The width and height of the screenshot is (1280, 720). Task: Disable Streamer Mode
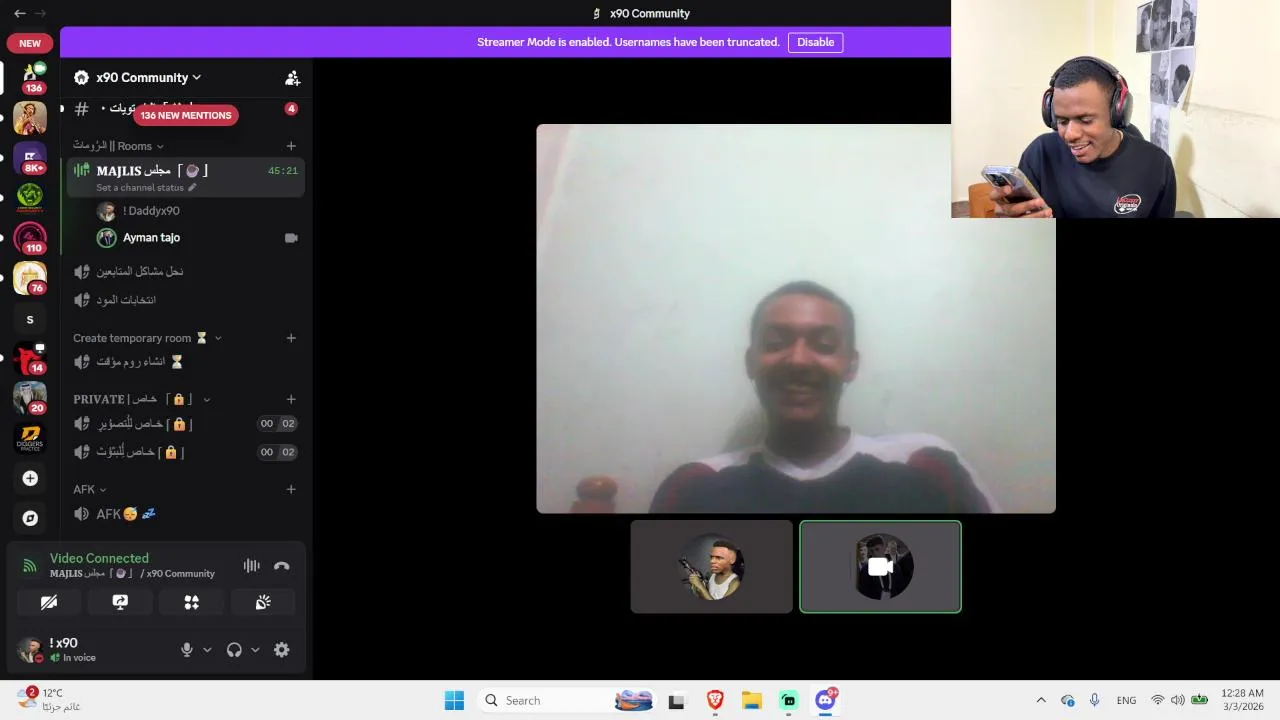(815, 42)
